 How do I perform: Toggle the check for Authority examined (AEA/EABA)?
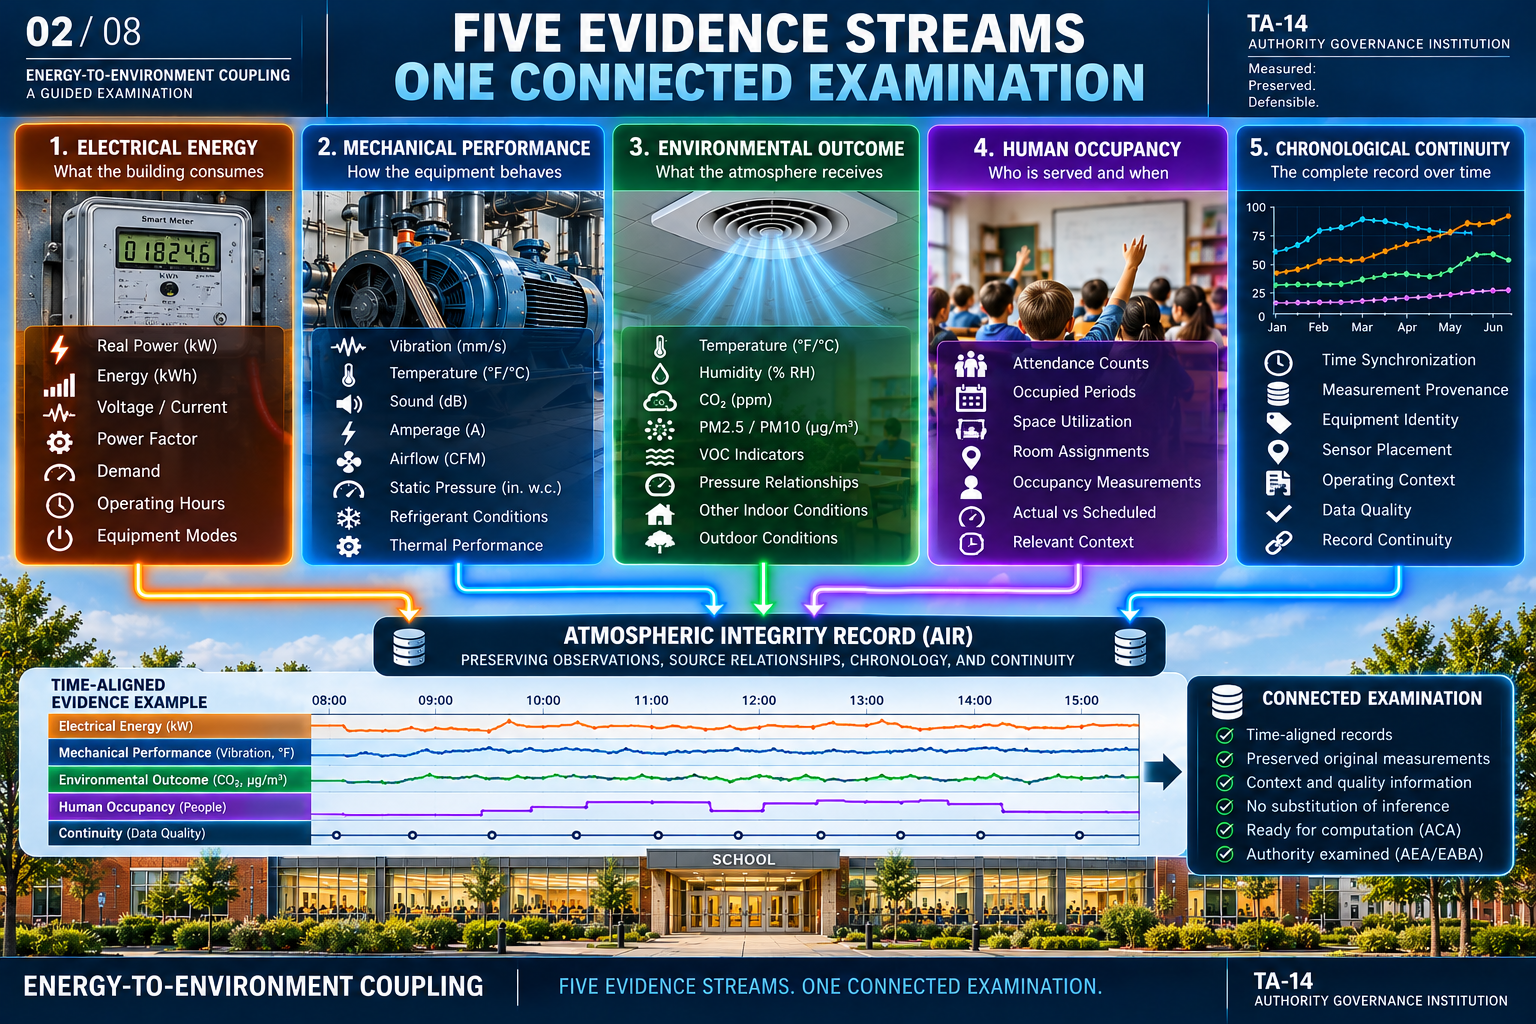click(1224, 854)
